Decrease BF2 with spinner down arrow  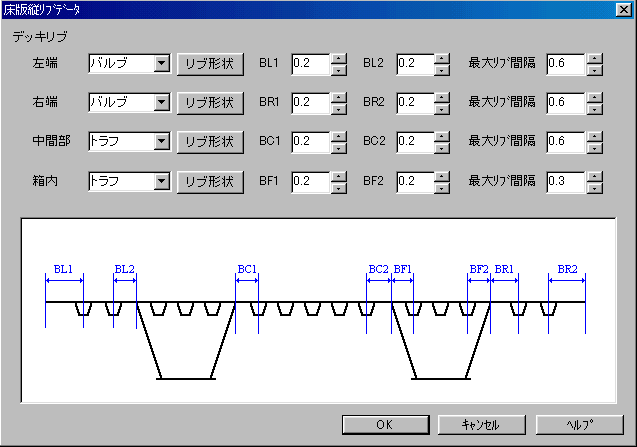pyautogui.click(x=442, y=188)
